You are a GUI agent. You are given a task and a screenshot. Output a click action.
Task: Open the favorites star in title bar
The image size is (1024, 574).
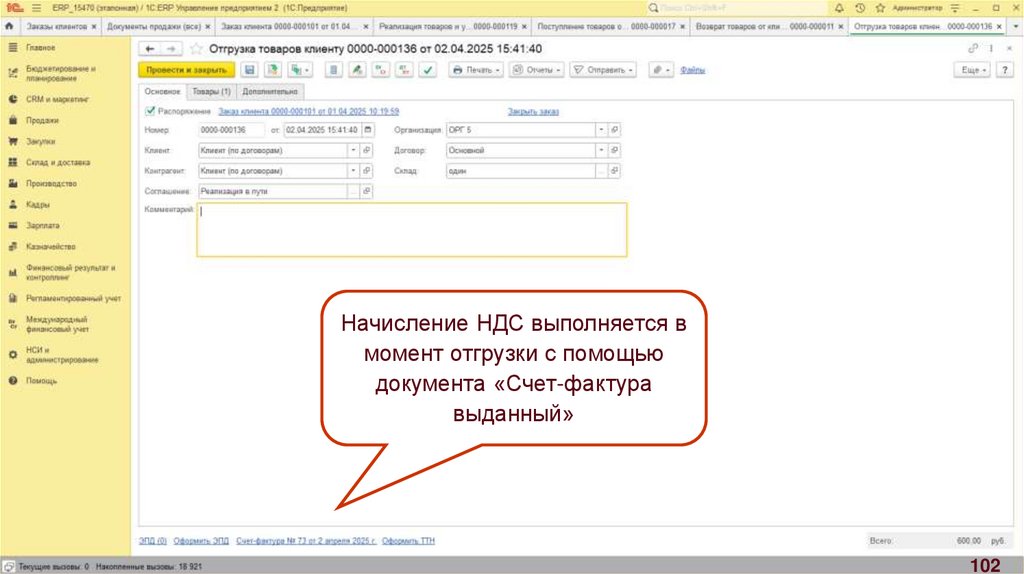[x=880, y=8]
